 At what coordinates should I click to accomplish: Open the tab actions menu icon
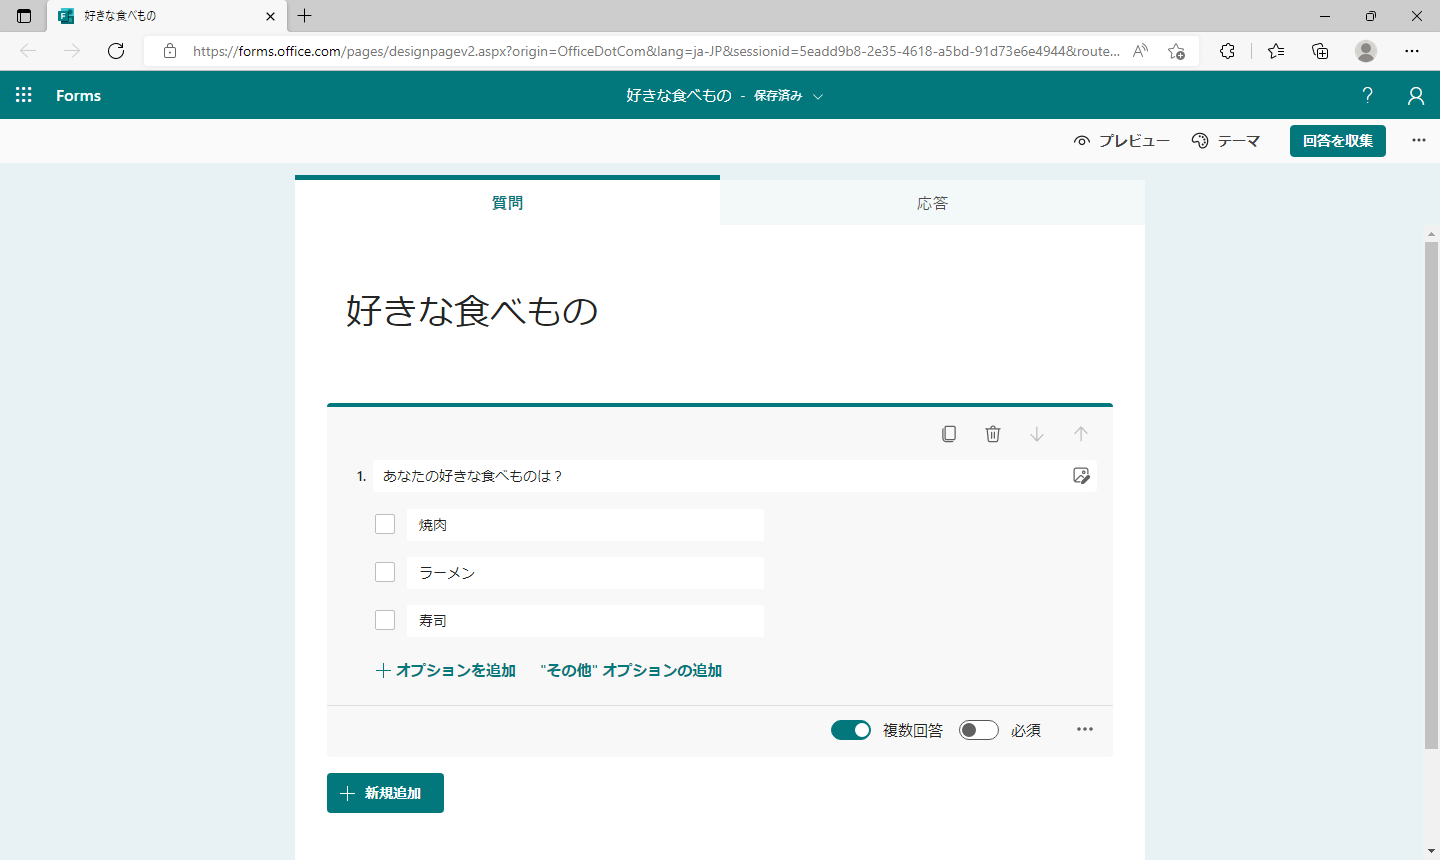point(24,16)
